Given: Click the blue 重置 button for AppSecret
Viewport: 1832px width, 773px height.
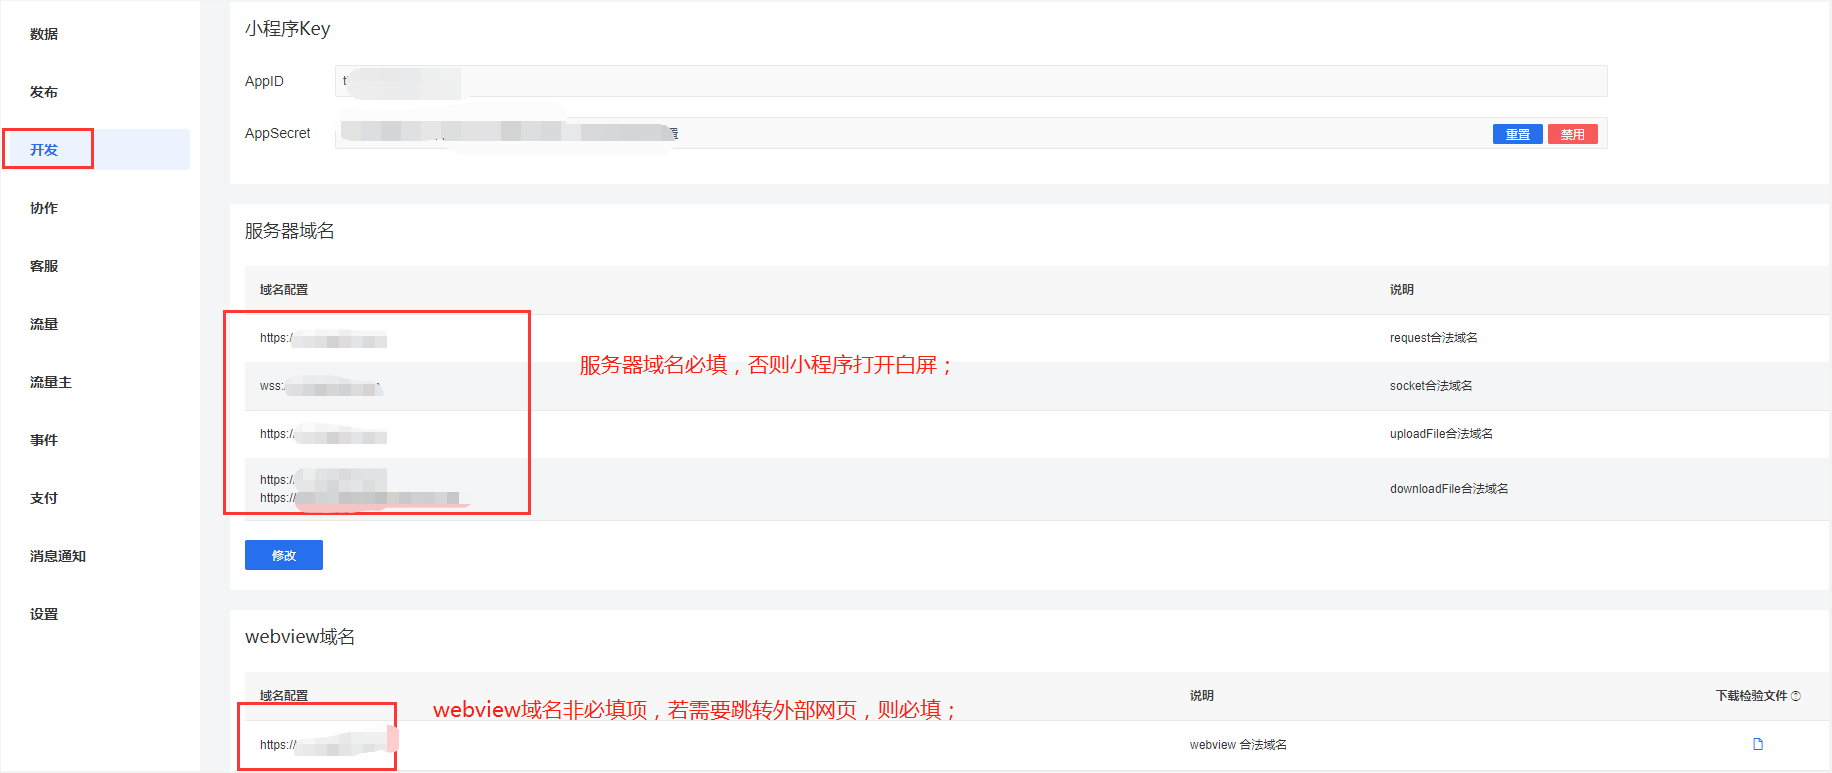Looking at the screenshot, I should 1517,134.
